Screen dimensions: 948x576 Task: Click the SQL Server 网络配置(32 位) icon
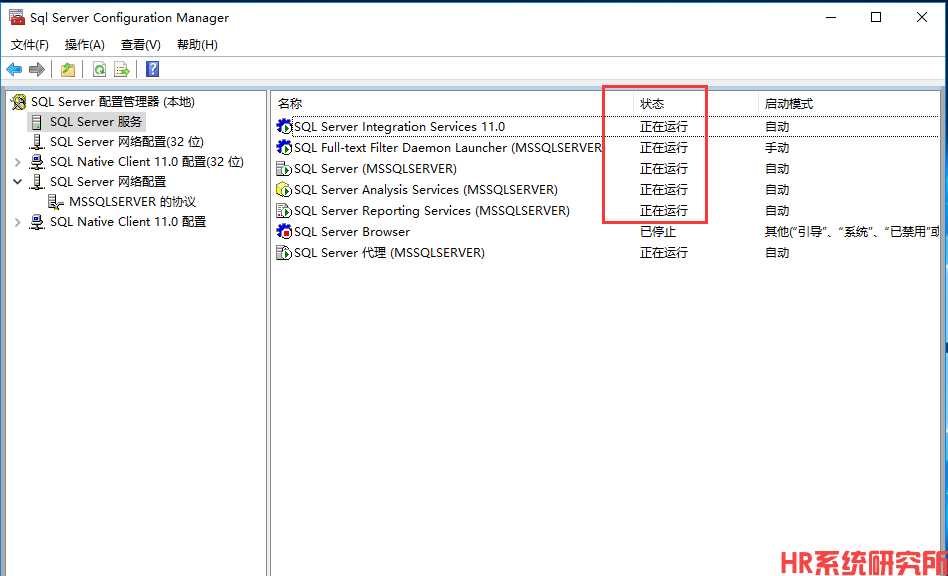coord(37,142)
